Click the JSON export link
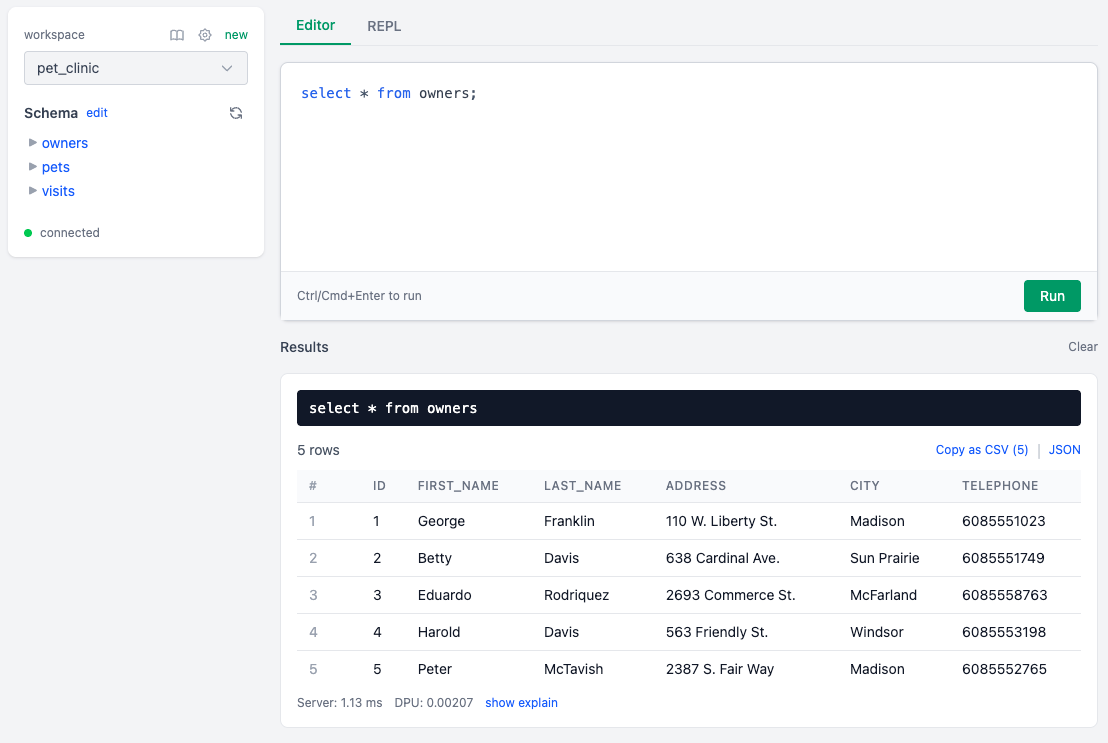The image size is (1108, 743). point(1064,450)
